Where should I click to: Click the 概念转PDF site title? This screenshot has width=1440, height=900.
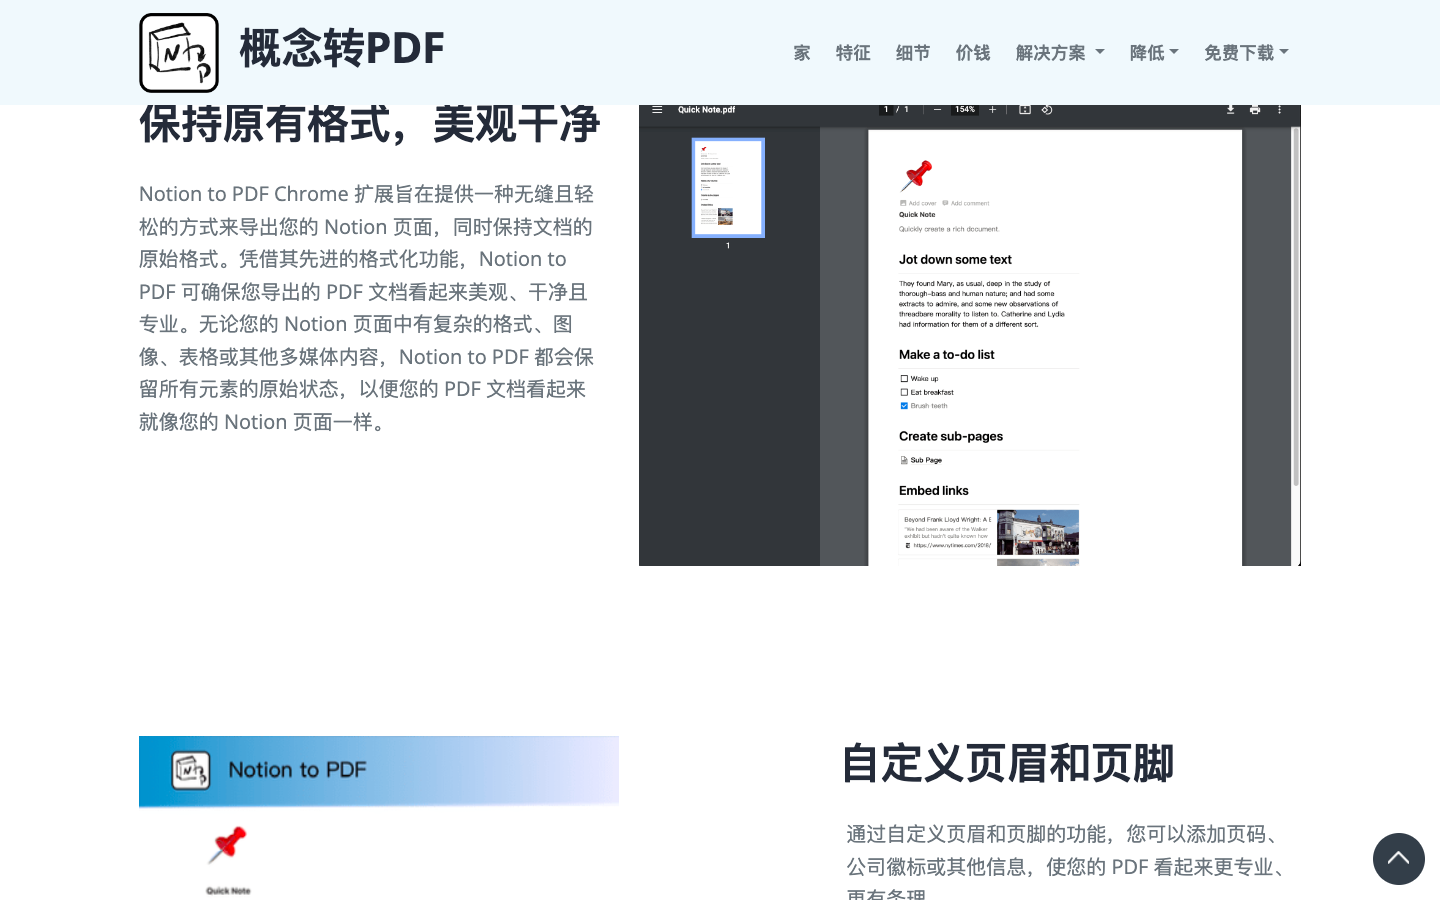tap(342, 48)
